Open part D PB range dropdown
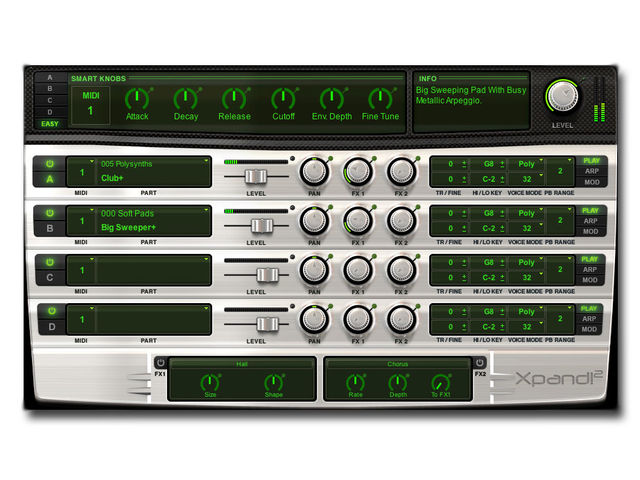 [560, 319]
